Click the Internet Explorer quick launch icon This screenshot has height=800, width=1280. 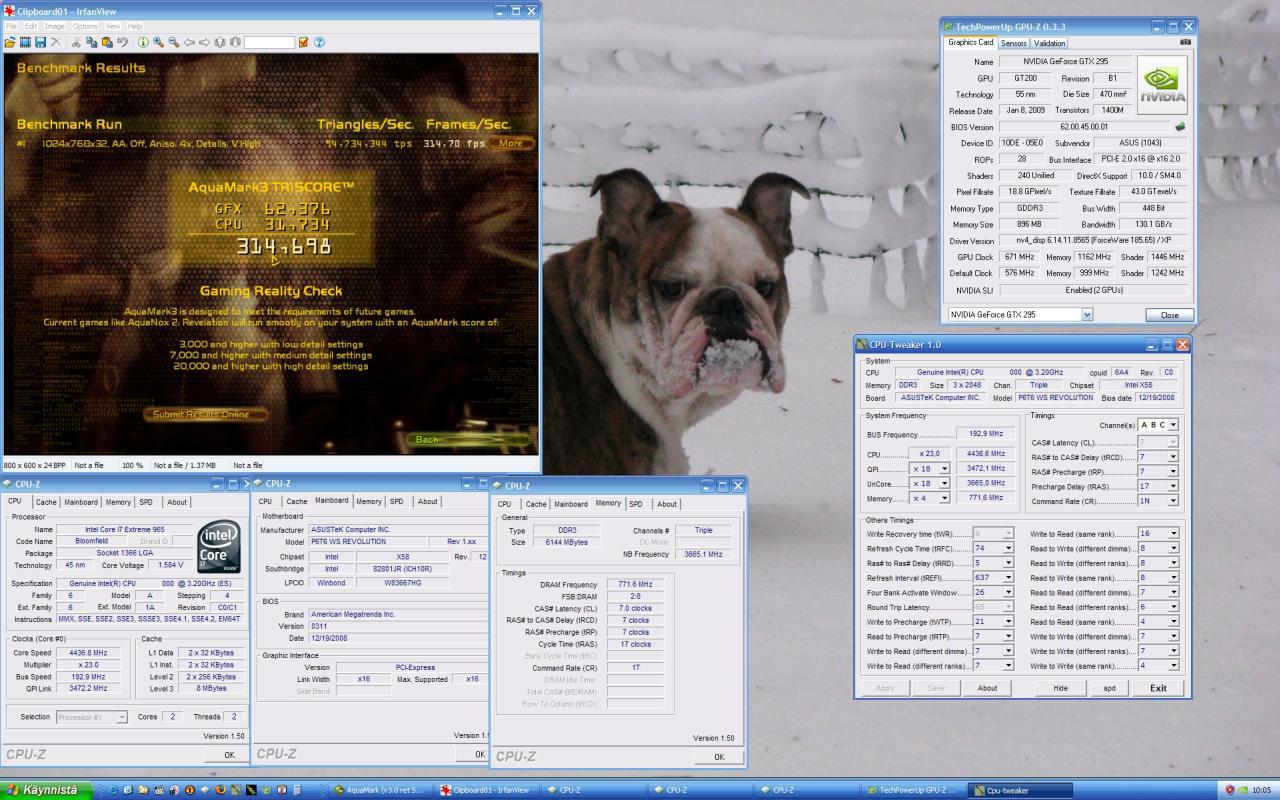coord(114,790)
